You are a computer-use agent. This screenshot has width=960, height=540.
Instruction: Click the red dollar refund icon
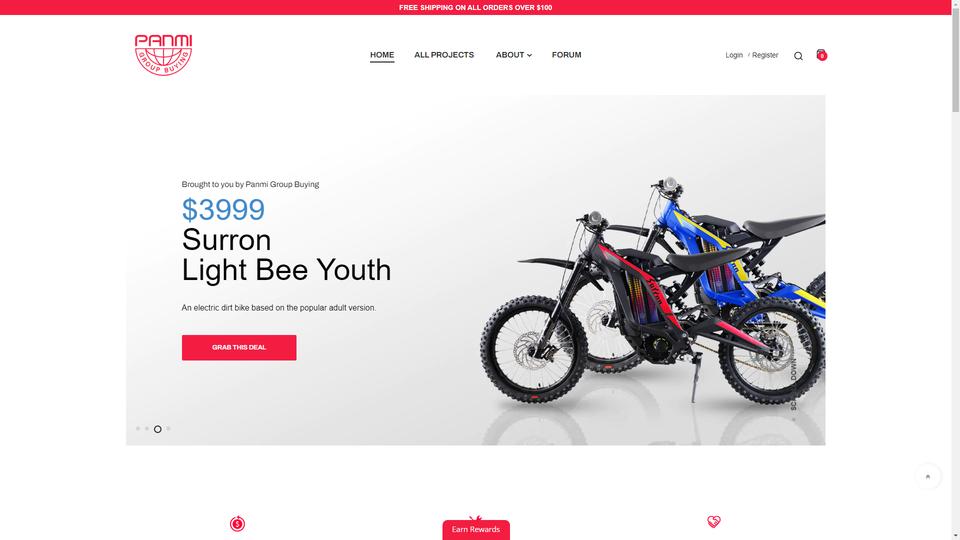[x=238, y=523]
